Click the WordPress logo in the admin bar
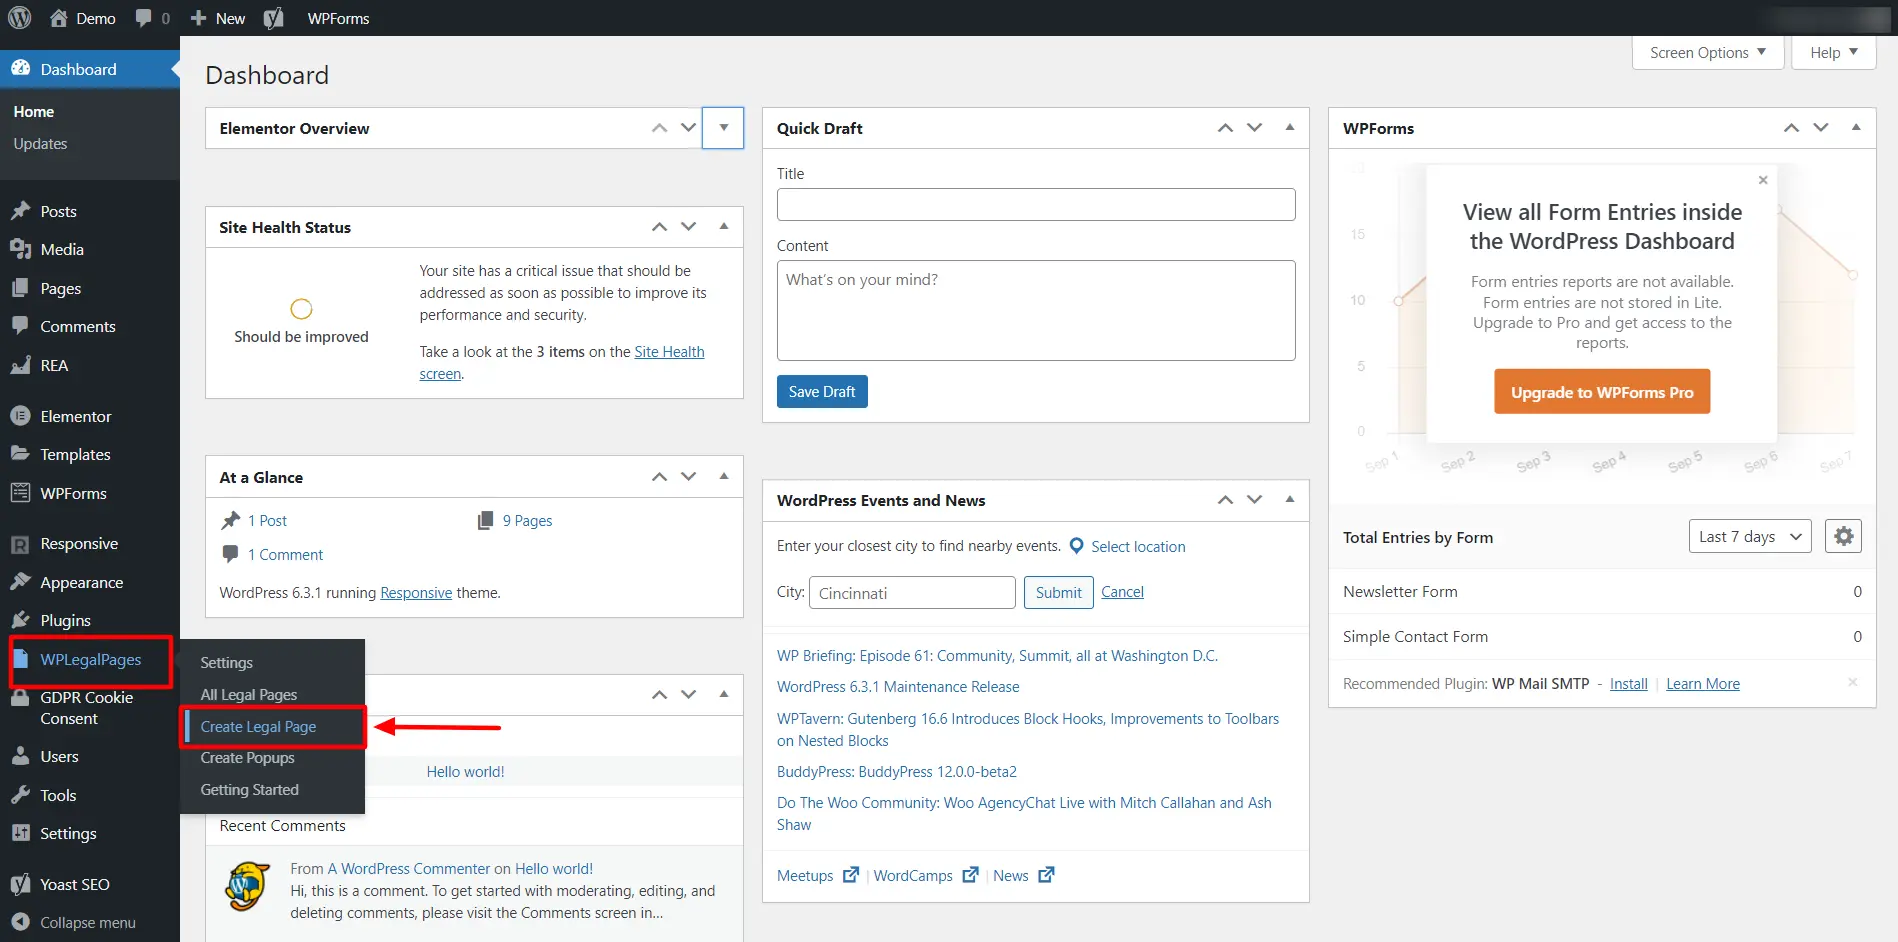Screen dimensions: 1898x942 [20, 18]
